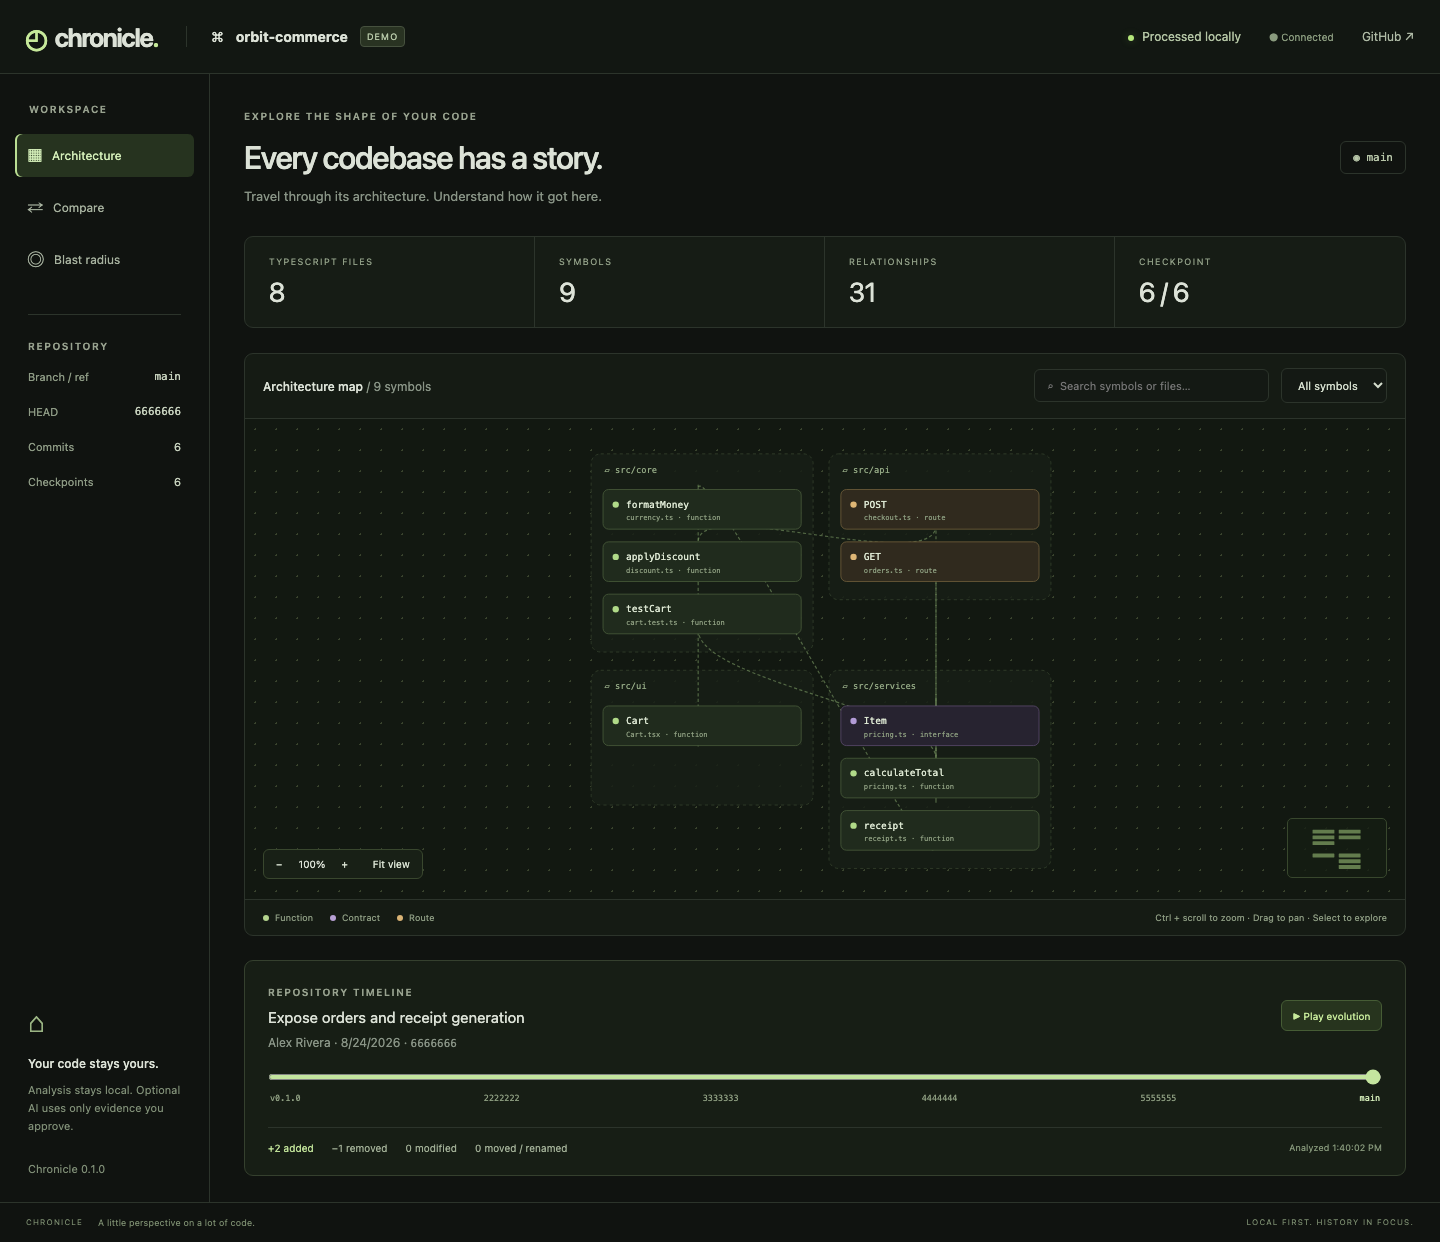1440x1242 pixels.
Task: Jump to the v0.1.0 timeline checkpoint
Action: tap(285, 1098)
